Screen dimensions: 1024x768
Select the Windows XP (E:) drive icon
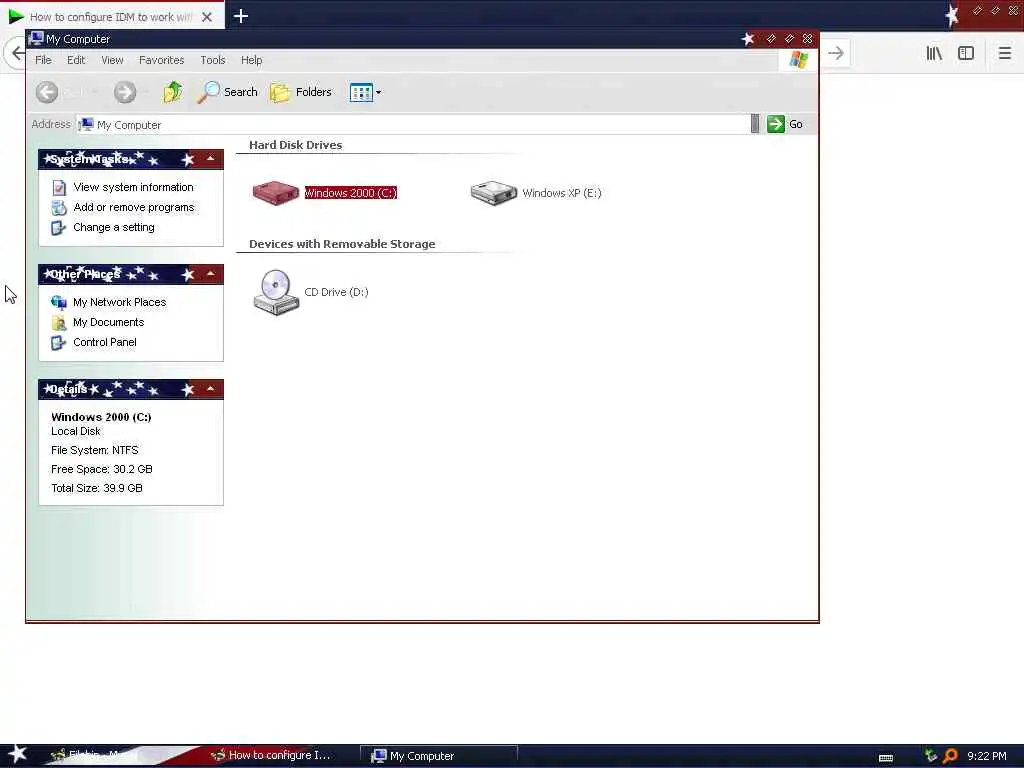pyautogui.click(x=494, y=193)
